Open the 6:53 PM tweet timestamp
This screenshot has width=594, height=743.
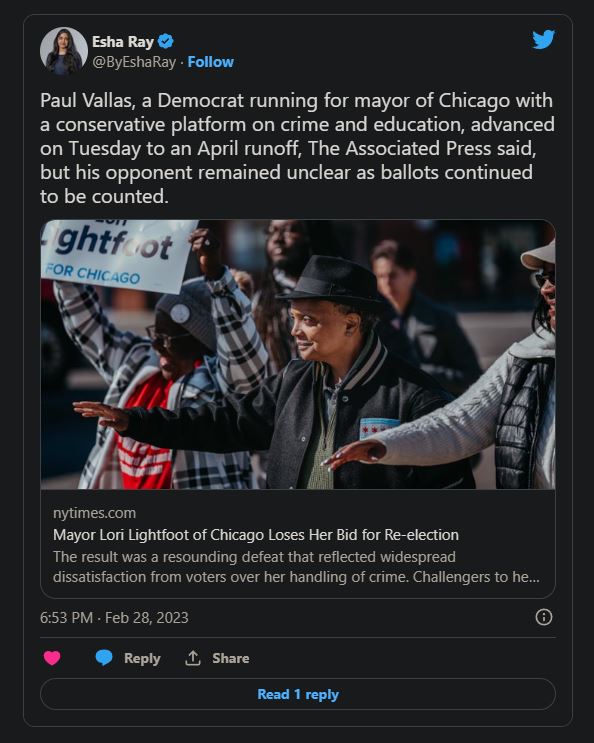66,617
